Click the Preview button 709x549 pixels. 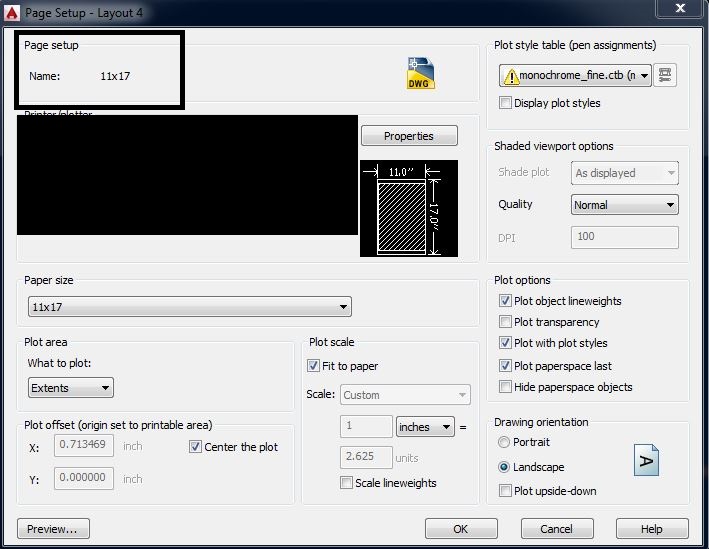[53, 529]
